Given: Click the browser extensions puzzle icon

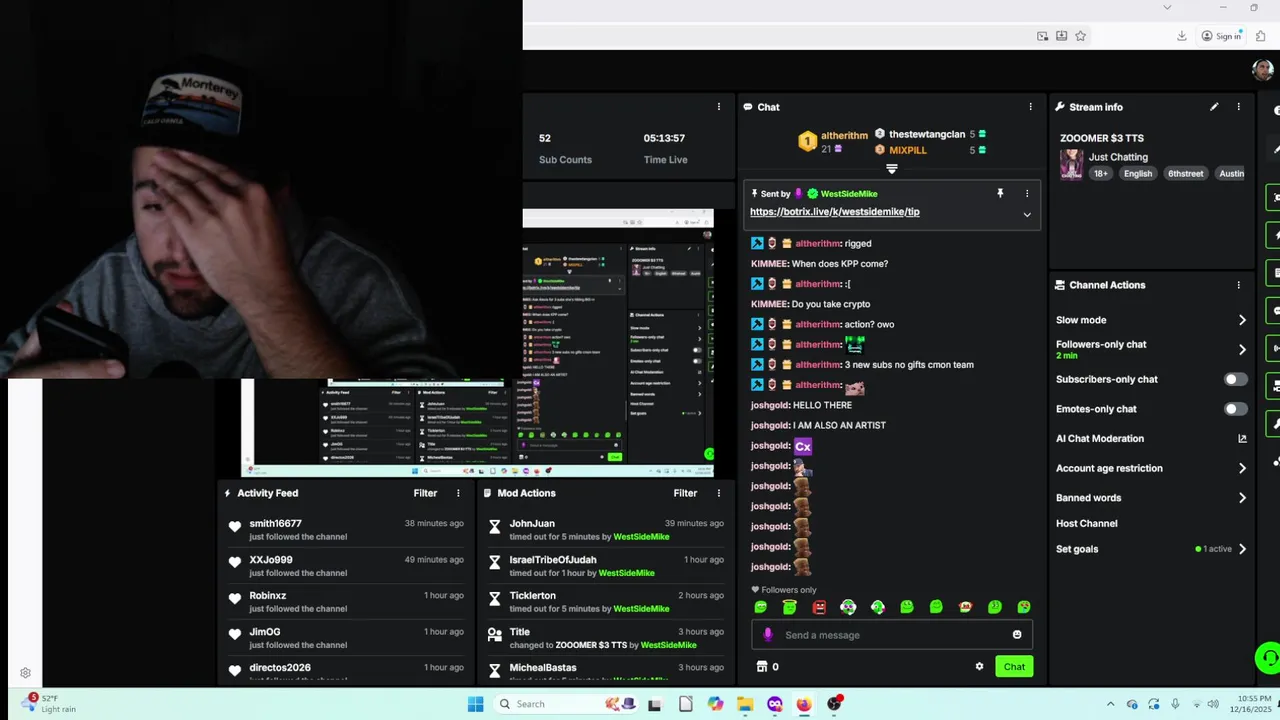Looking at the screenshot, I should [1260, 36].
